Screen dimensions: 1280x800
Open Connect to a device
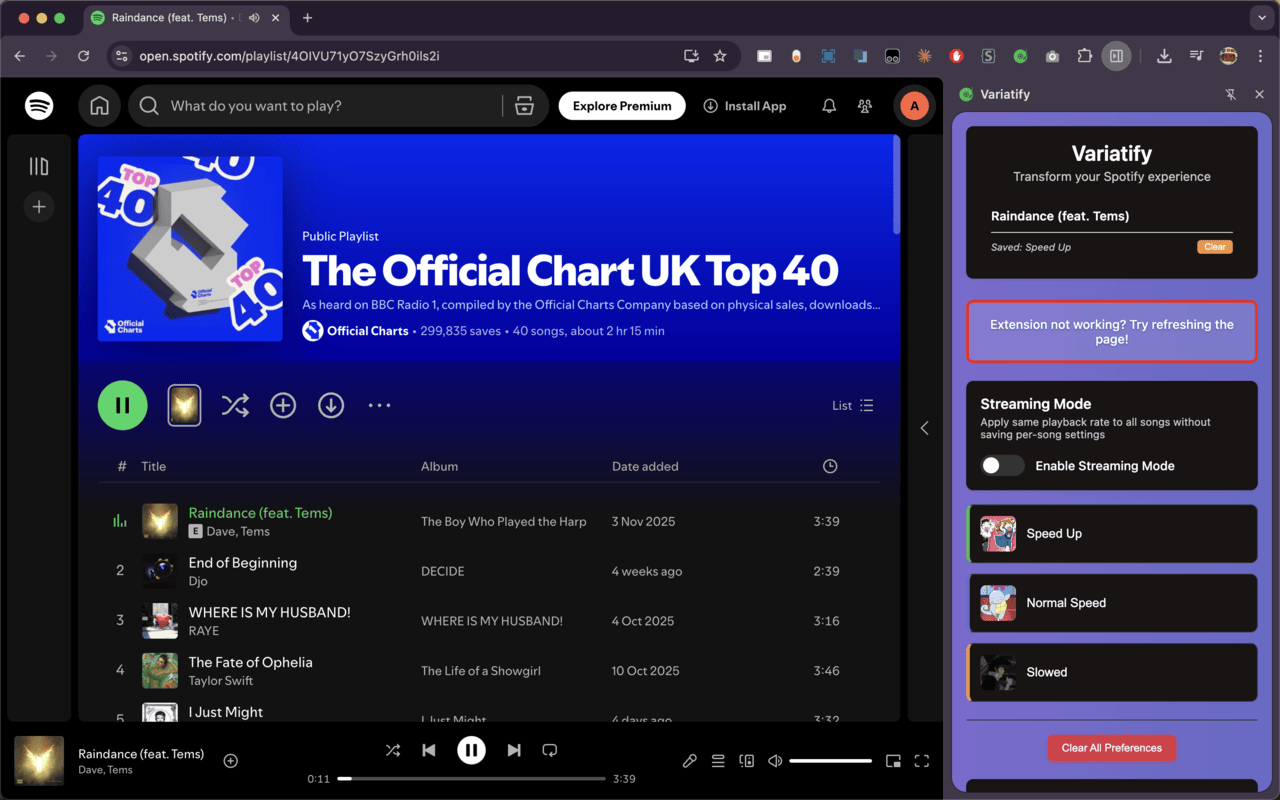(746, 761)
